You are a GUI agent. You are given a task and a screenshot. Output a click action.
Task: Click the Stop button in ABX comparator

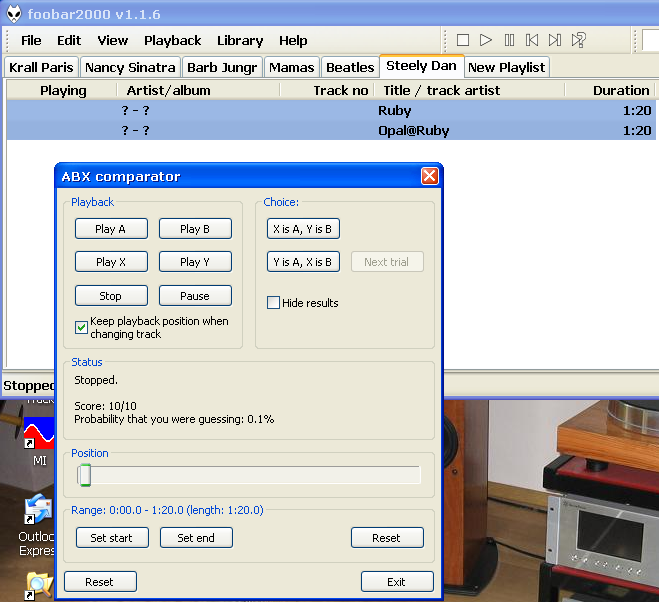(x=111, y=296)
